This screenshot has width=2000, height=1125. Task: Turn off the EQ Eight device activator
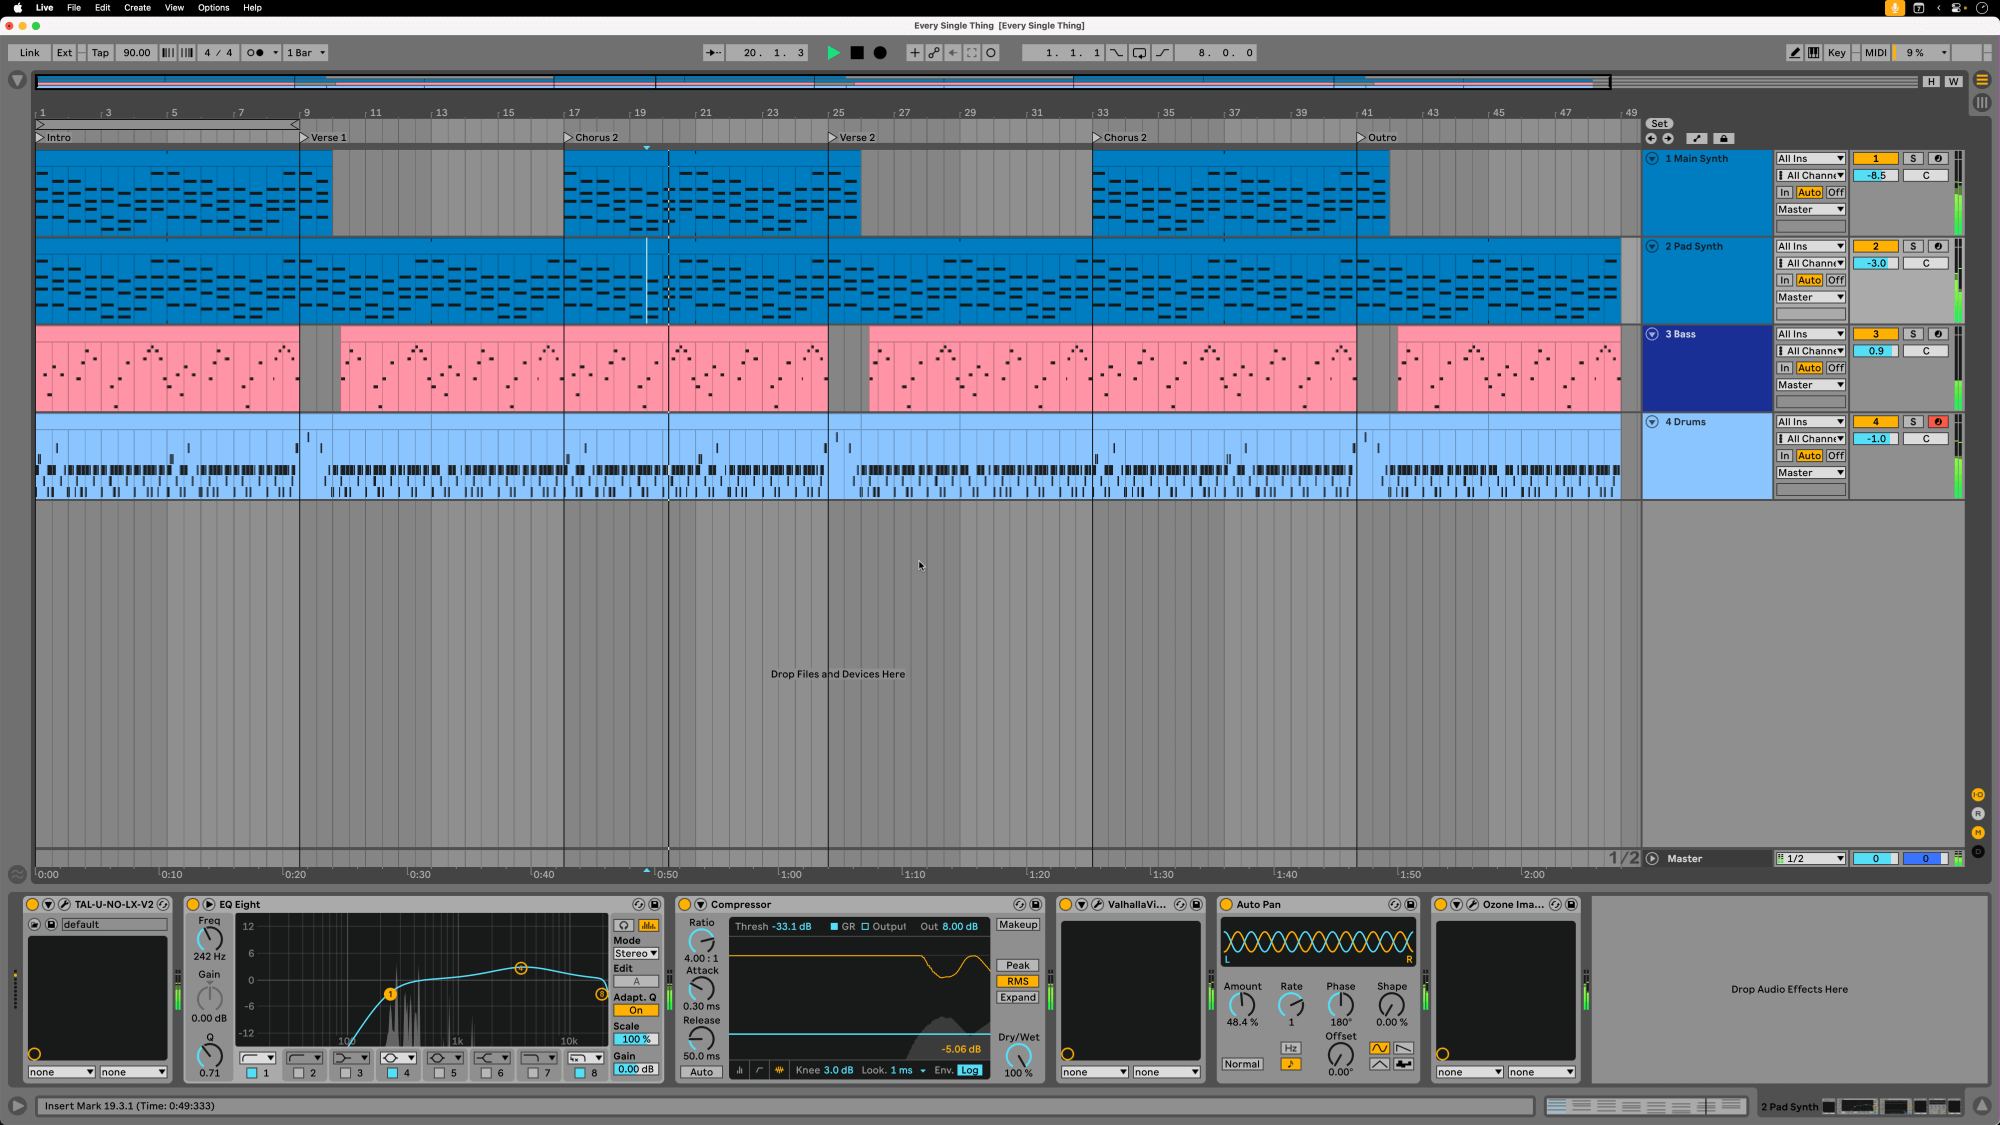pyautogui.click(x=193, y=905)
